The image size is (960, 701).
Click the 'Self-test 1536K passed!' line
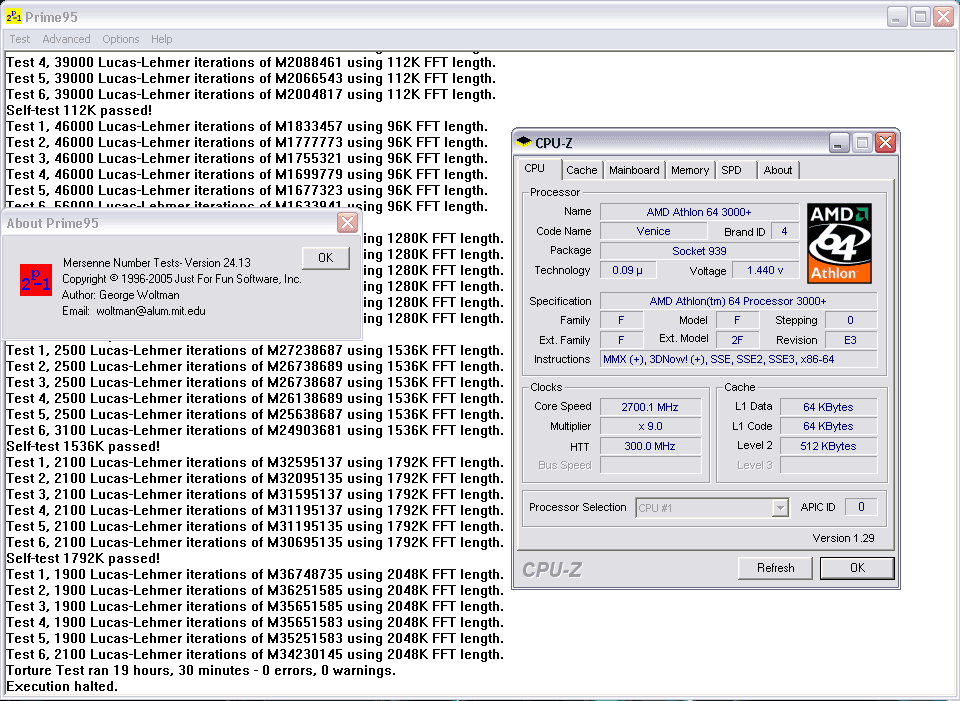tap(83, 446)
